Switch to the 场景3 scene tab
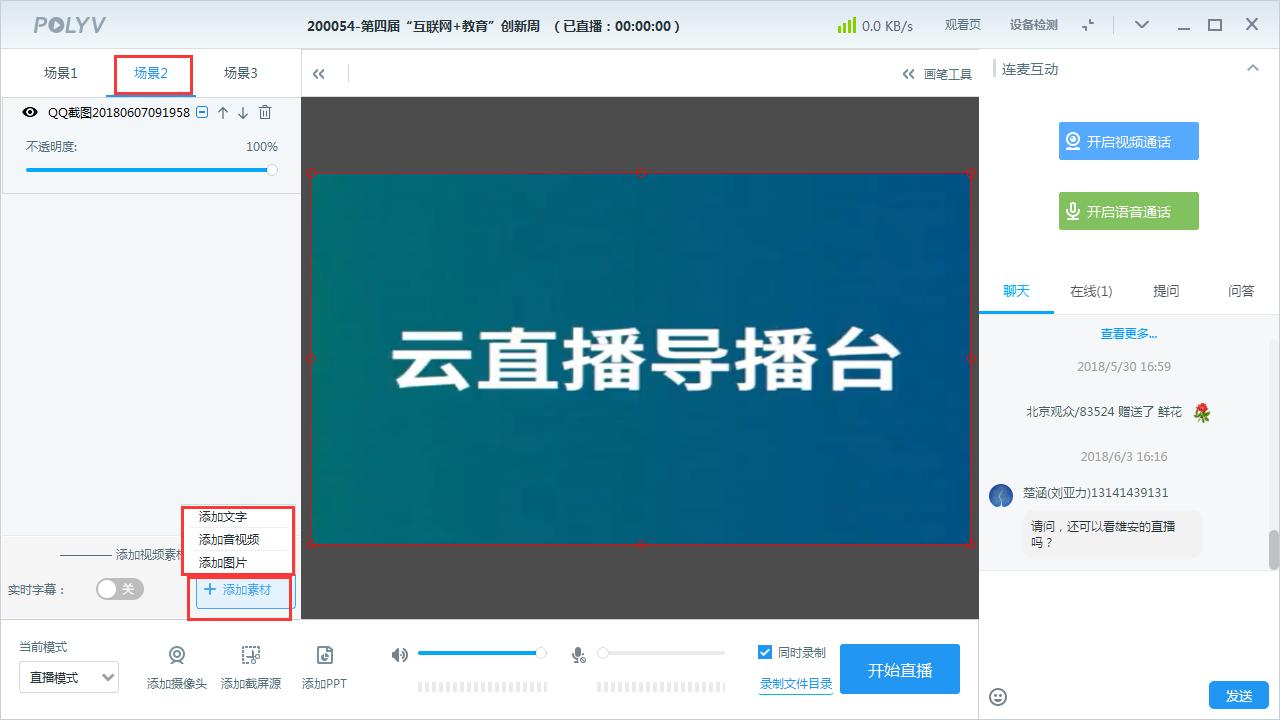The height and width of the screenshot is (720, 1280). coord(240,73)
